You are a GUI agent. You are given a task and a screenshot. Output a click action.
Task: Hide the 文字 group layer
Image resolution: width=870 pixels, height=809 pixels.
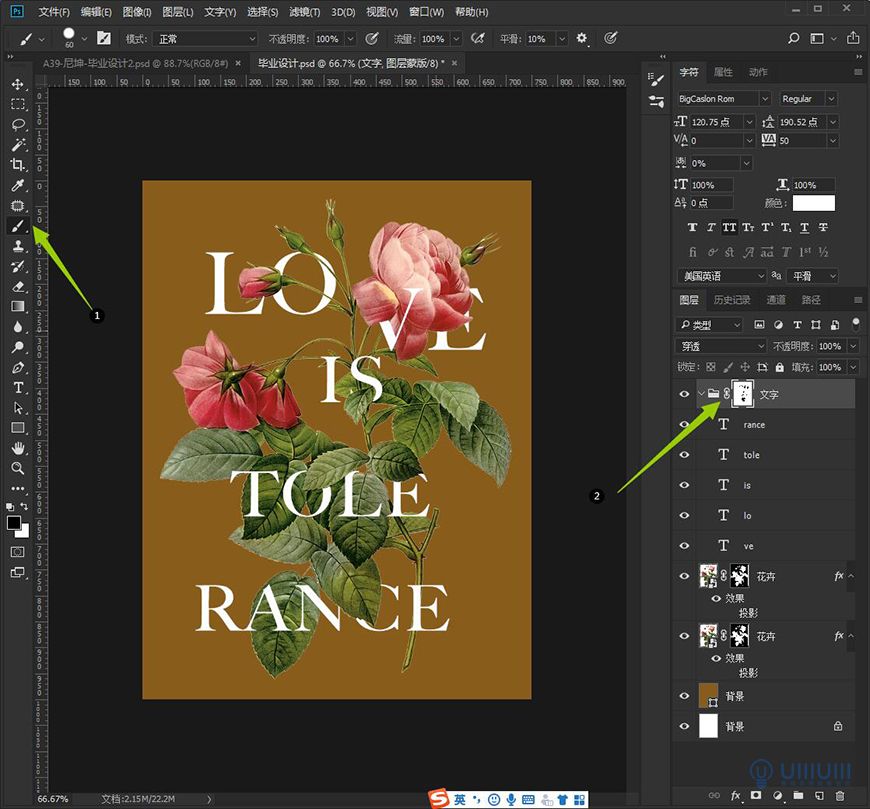[x=685, y=394]
